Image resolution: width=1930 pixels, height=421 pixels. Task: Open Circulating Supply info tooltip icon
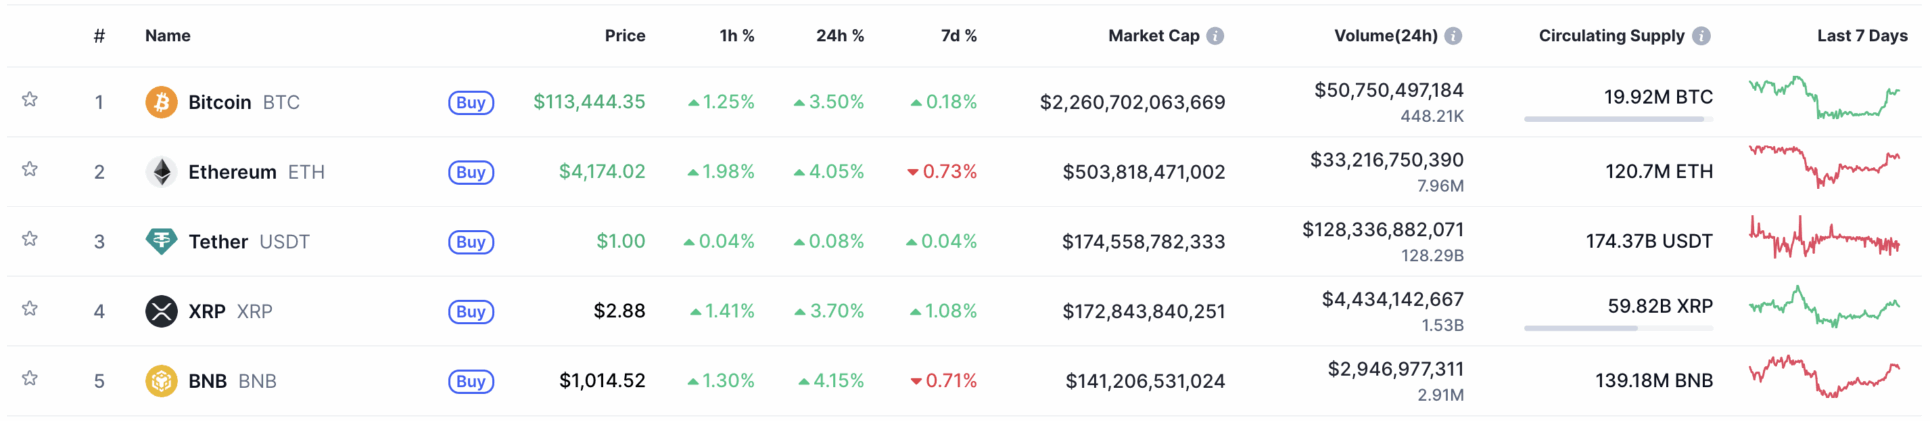coord(1700,36)
